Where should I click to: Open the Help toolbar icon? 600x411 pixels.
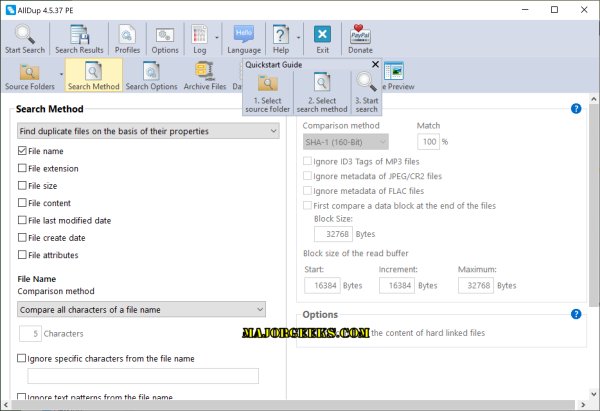(x=281, y=35)
